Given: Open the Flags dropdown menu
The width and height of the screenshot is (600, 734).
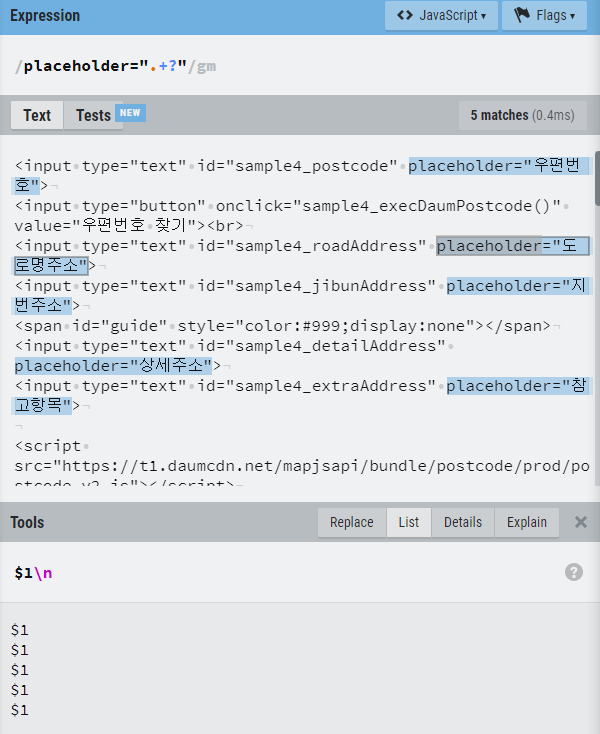Looking at the screenshot, I should click(544, 15).
